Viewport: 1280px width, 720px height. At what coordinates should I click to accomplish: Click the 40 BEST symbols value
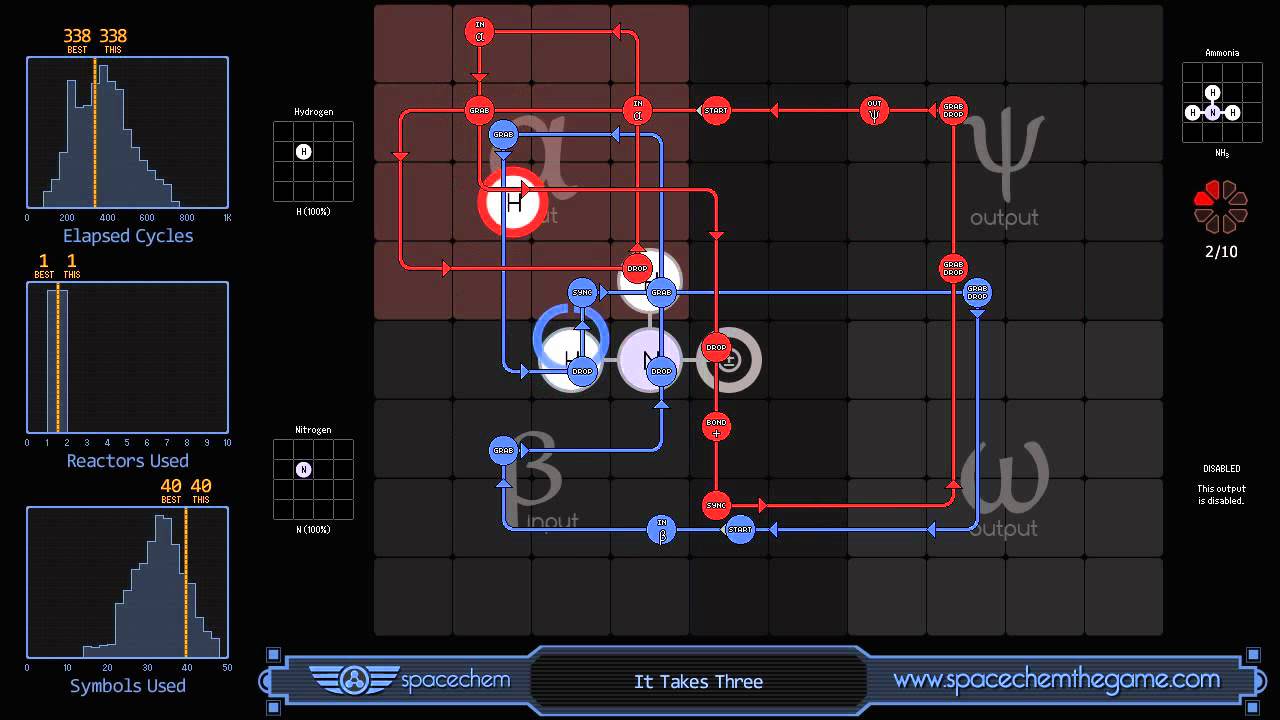[x=171, y=487]
